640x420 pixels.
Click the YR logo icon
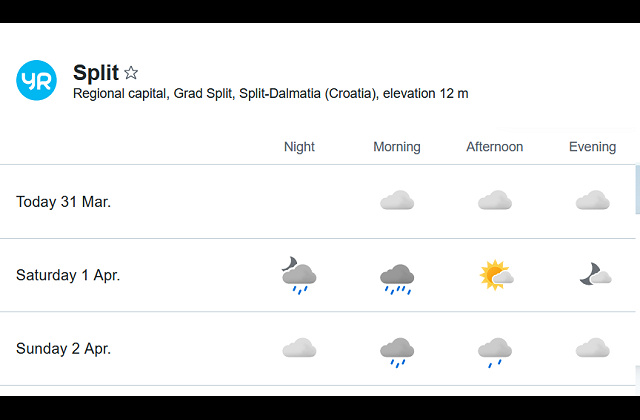tap(36, 80)
